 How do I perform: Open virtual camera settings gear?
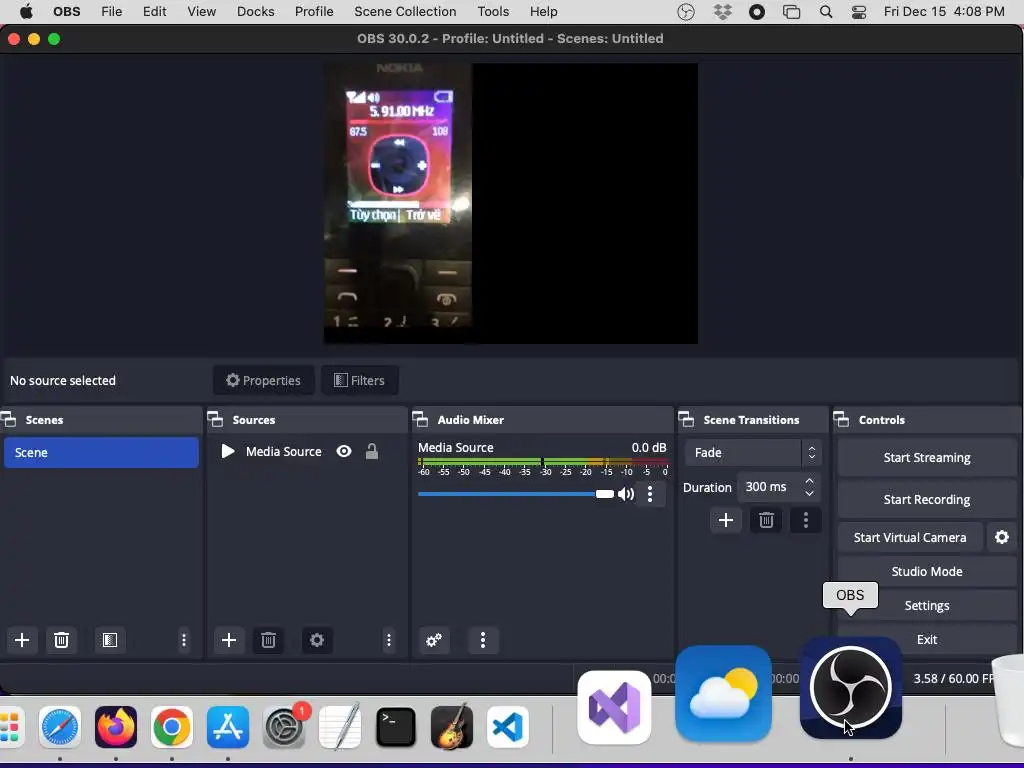pos(1002,537)
